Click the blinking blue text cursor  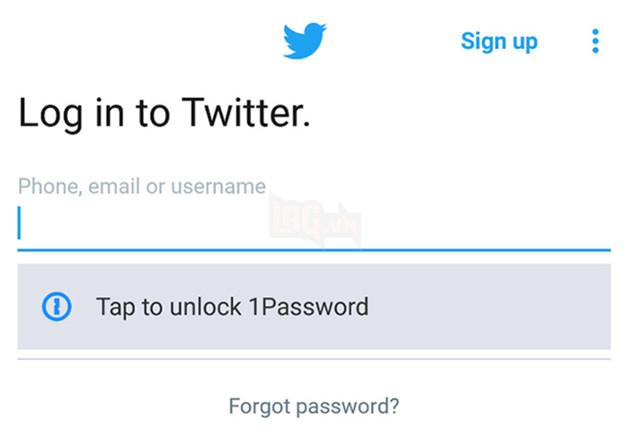click(x=19, y=223)
